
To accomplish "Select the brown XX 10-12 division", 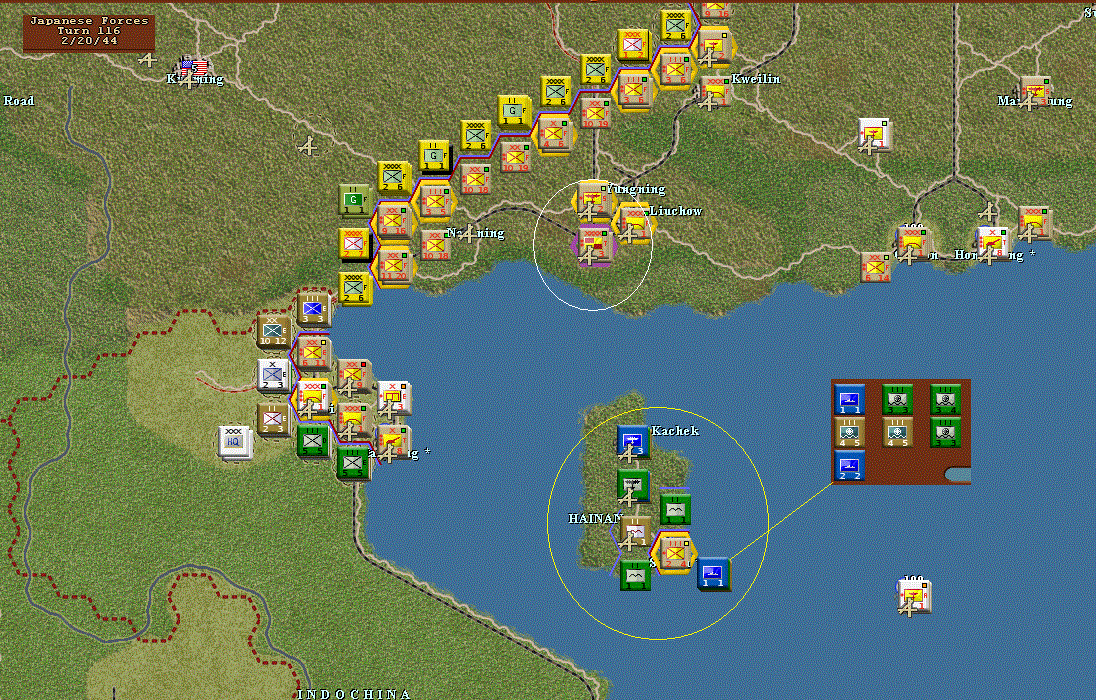I will click(x=273, y=333).
